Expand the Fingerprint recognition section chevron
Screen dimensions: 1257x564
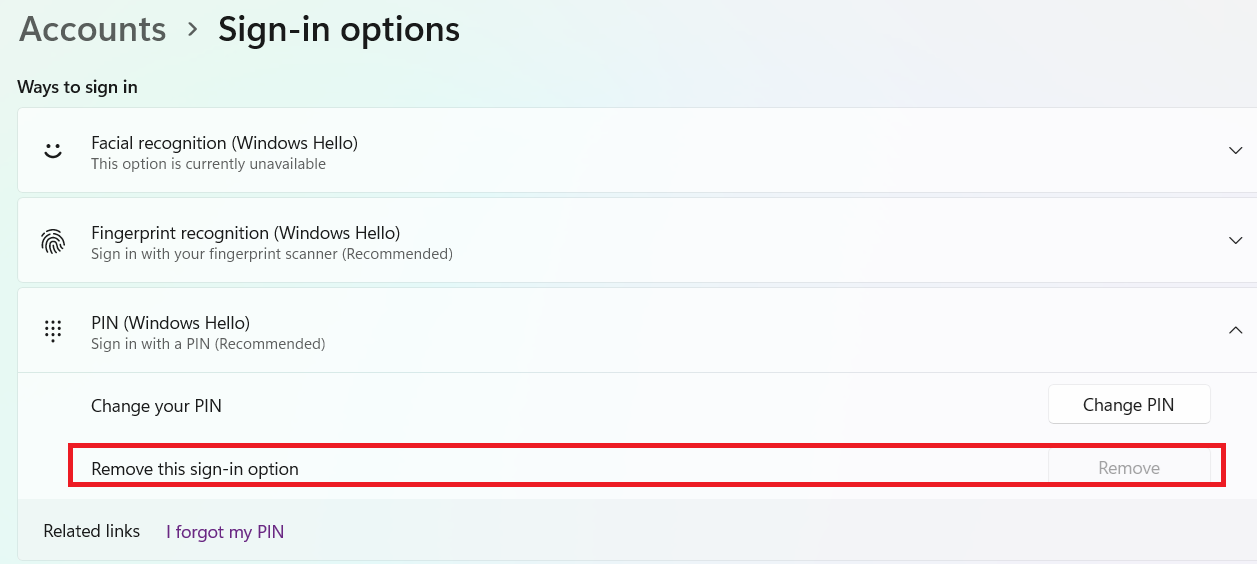[x=1236, y=240]
